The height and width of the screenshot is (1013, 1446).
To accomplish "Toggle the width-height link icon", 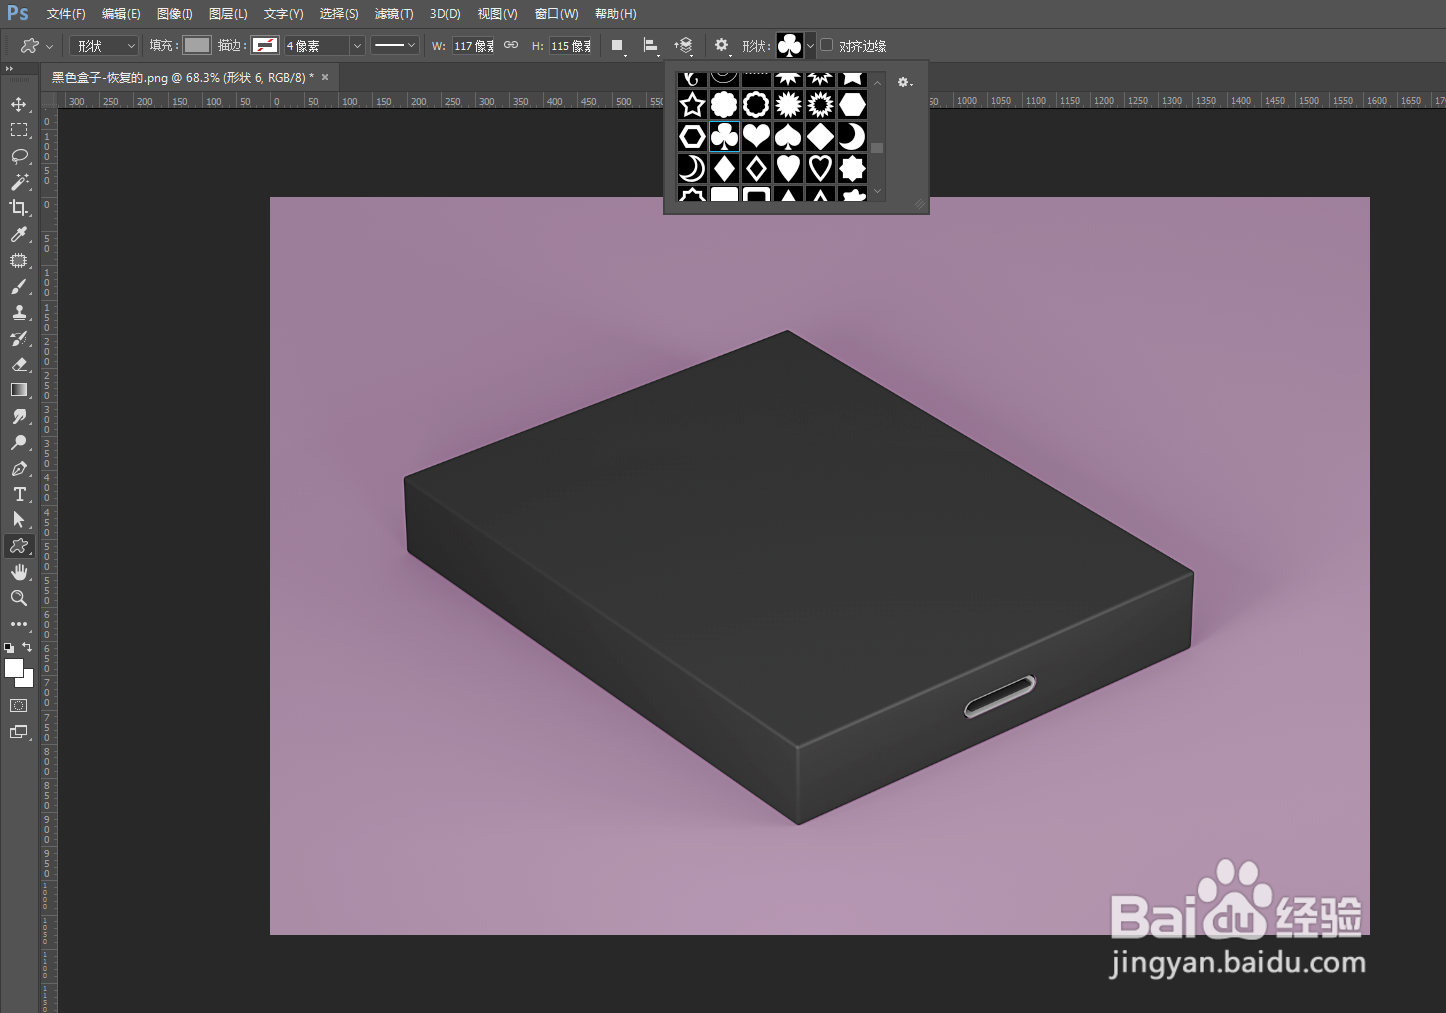I will tap(511, 45).
